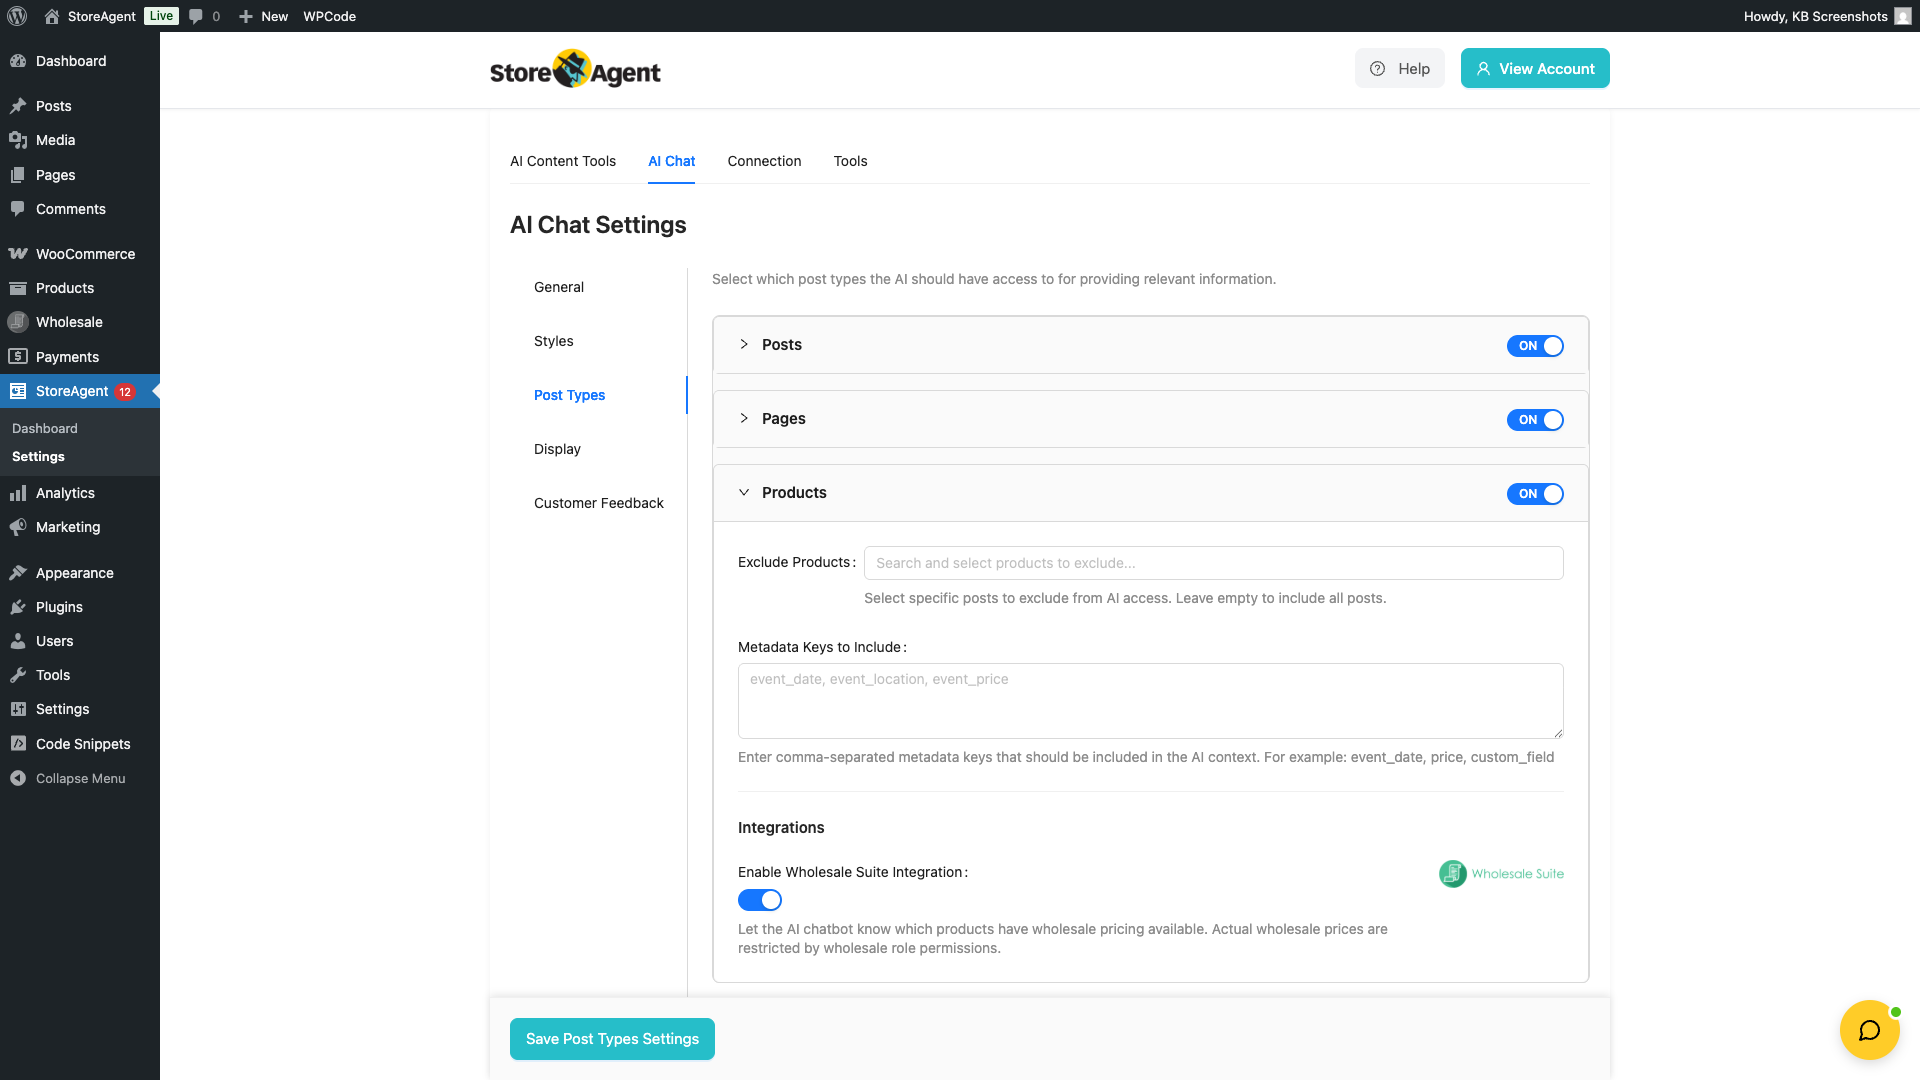Image resolution: width=1920 pixels, height=1080 pixels.
Task: Open WPCode in admin bar
Action: tap(330, 16)
